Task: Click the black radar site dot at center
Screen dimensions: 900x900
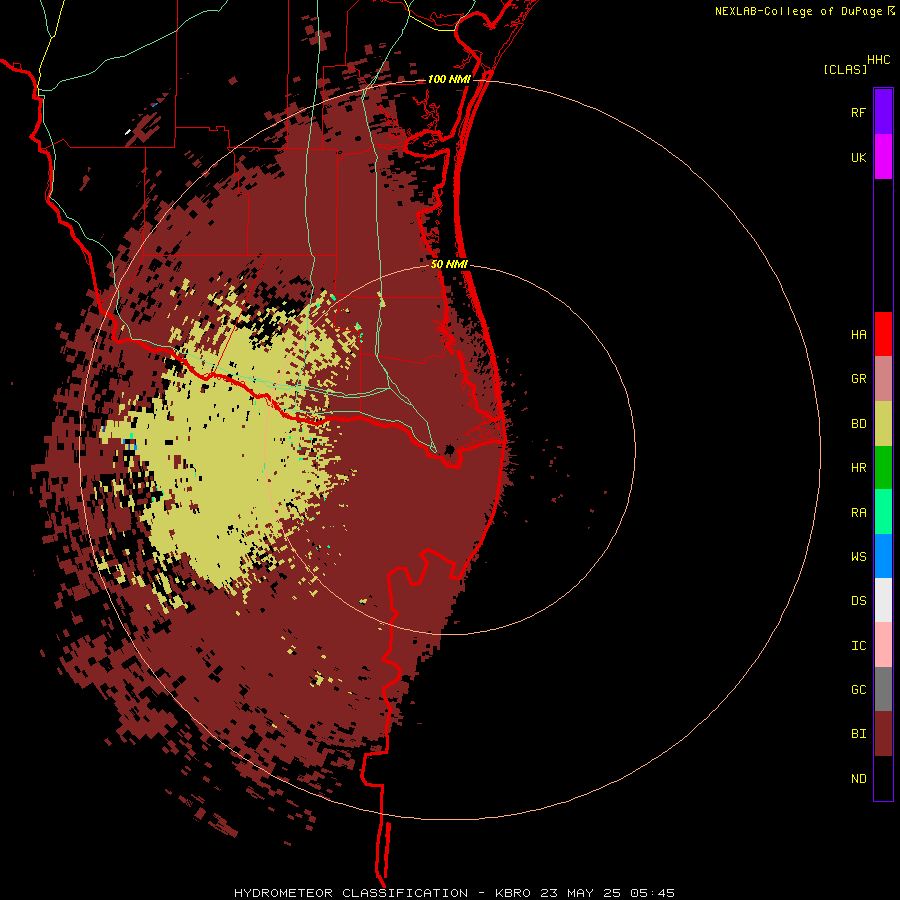Action: coord(449,449)
